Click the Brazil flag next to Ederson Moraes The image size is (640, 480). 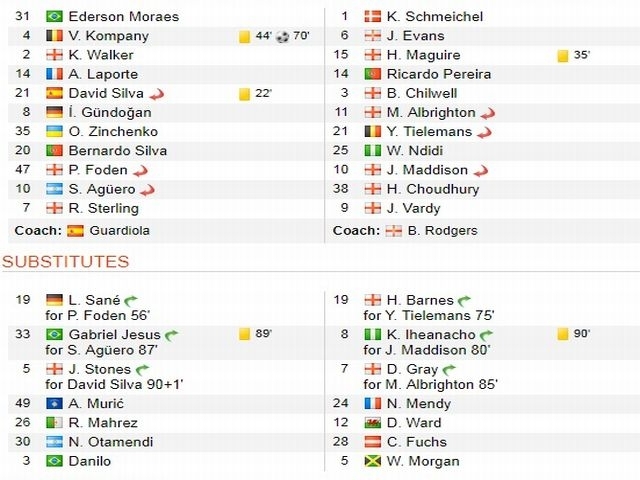(54, 17)
